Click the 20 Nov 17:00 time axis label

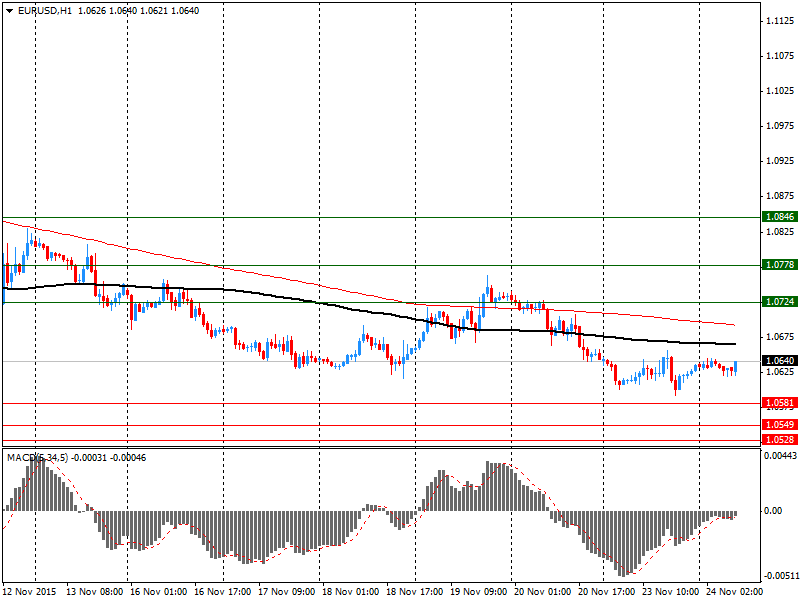606,592
